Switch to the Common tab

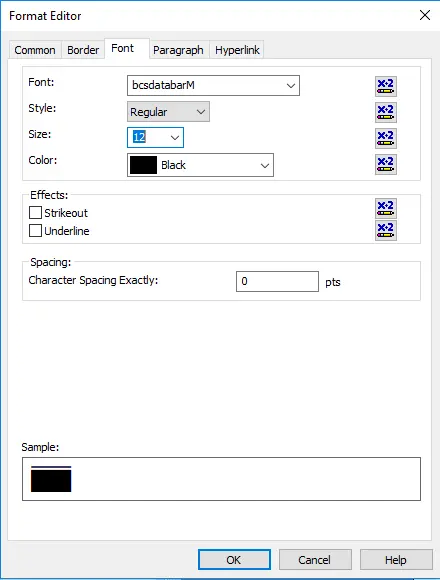pyautogui.click(x=35, y=50)
